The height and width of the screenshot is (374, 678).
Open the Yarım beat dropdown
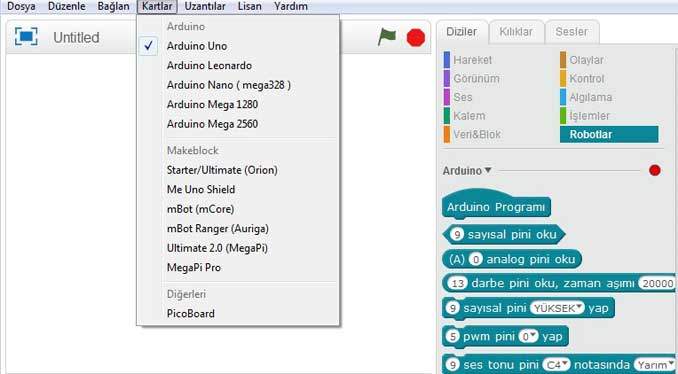point(655,365)
